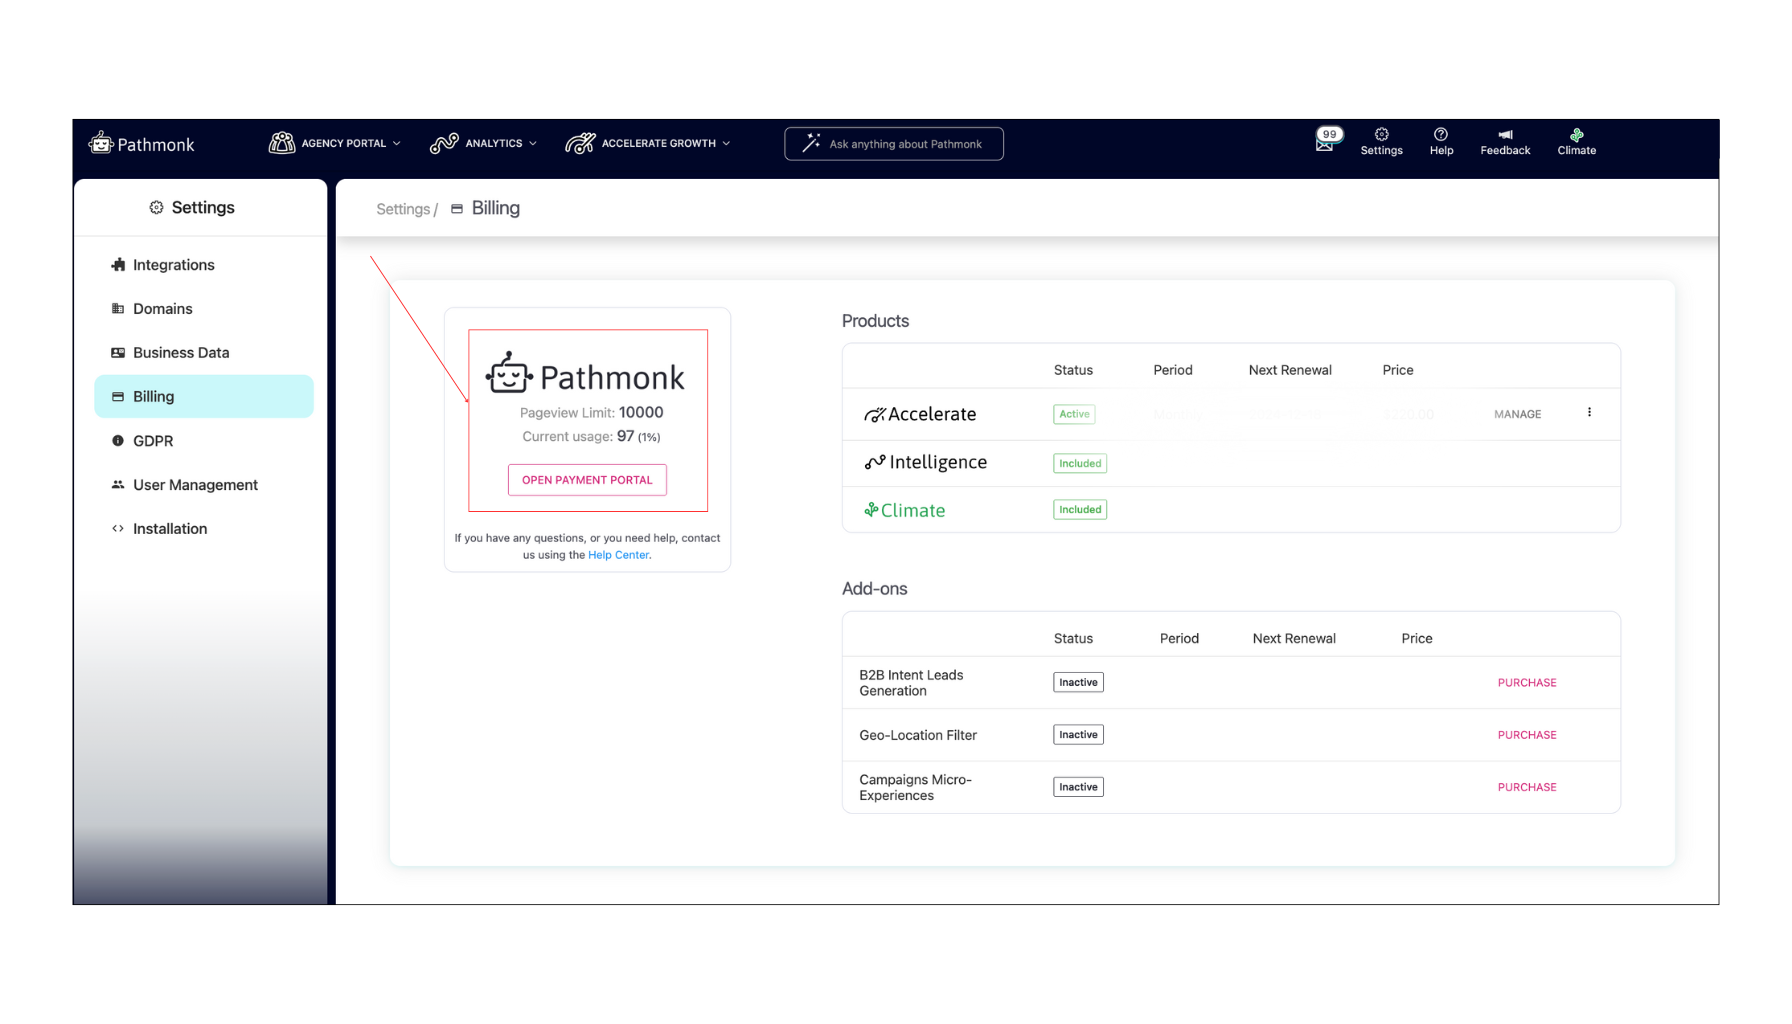
Task: Click the Included badge for Climate
Action: pyautogui.click(x=1080, y=509)
